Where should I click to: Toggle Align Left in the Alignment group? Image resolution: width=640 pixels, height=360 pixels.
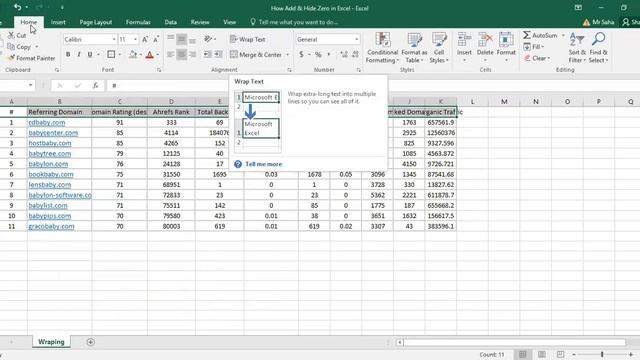tap(171, 54)
